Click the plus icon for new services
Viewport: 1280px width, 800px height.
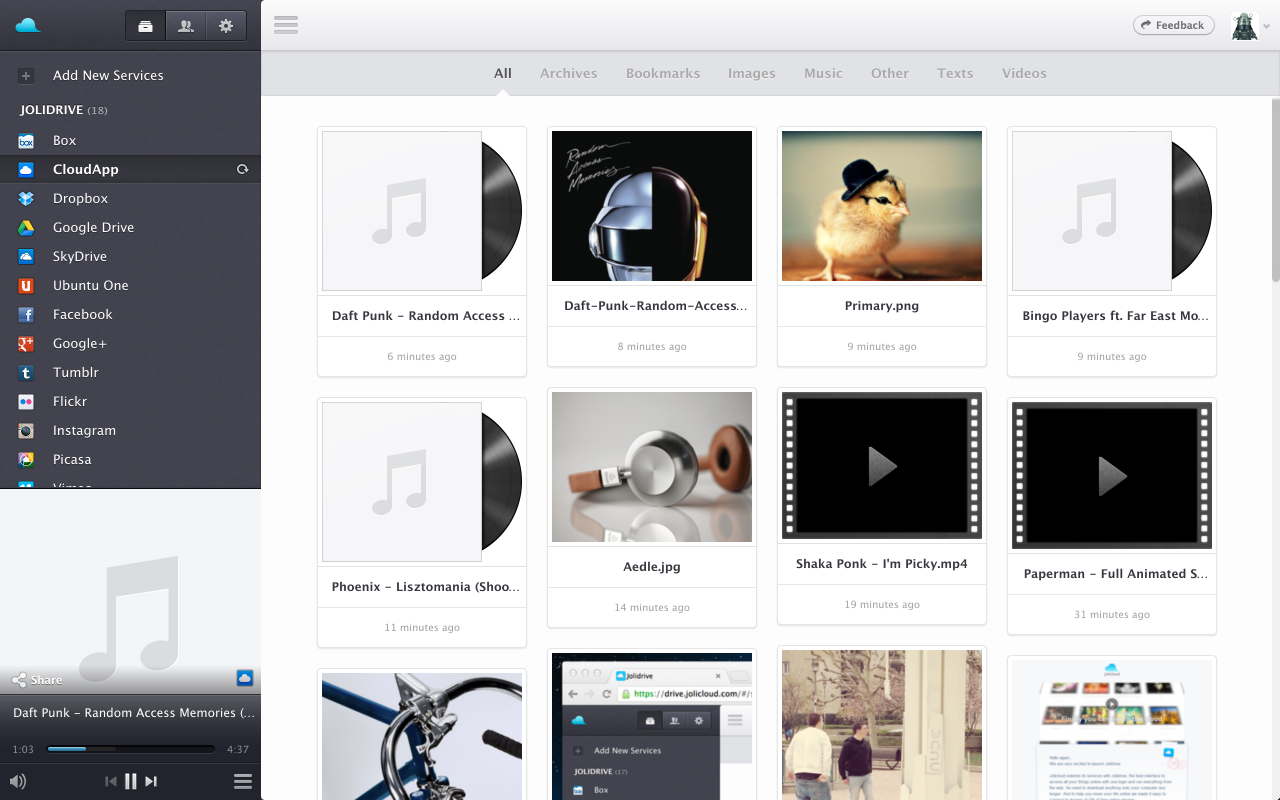(26, 75)
